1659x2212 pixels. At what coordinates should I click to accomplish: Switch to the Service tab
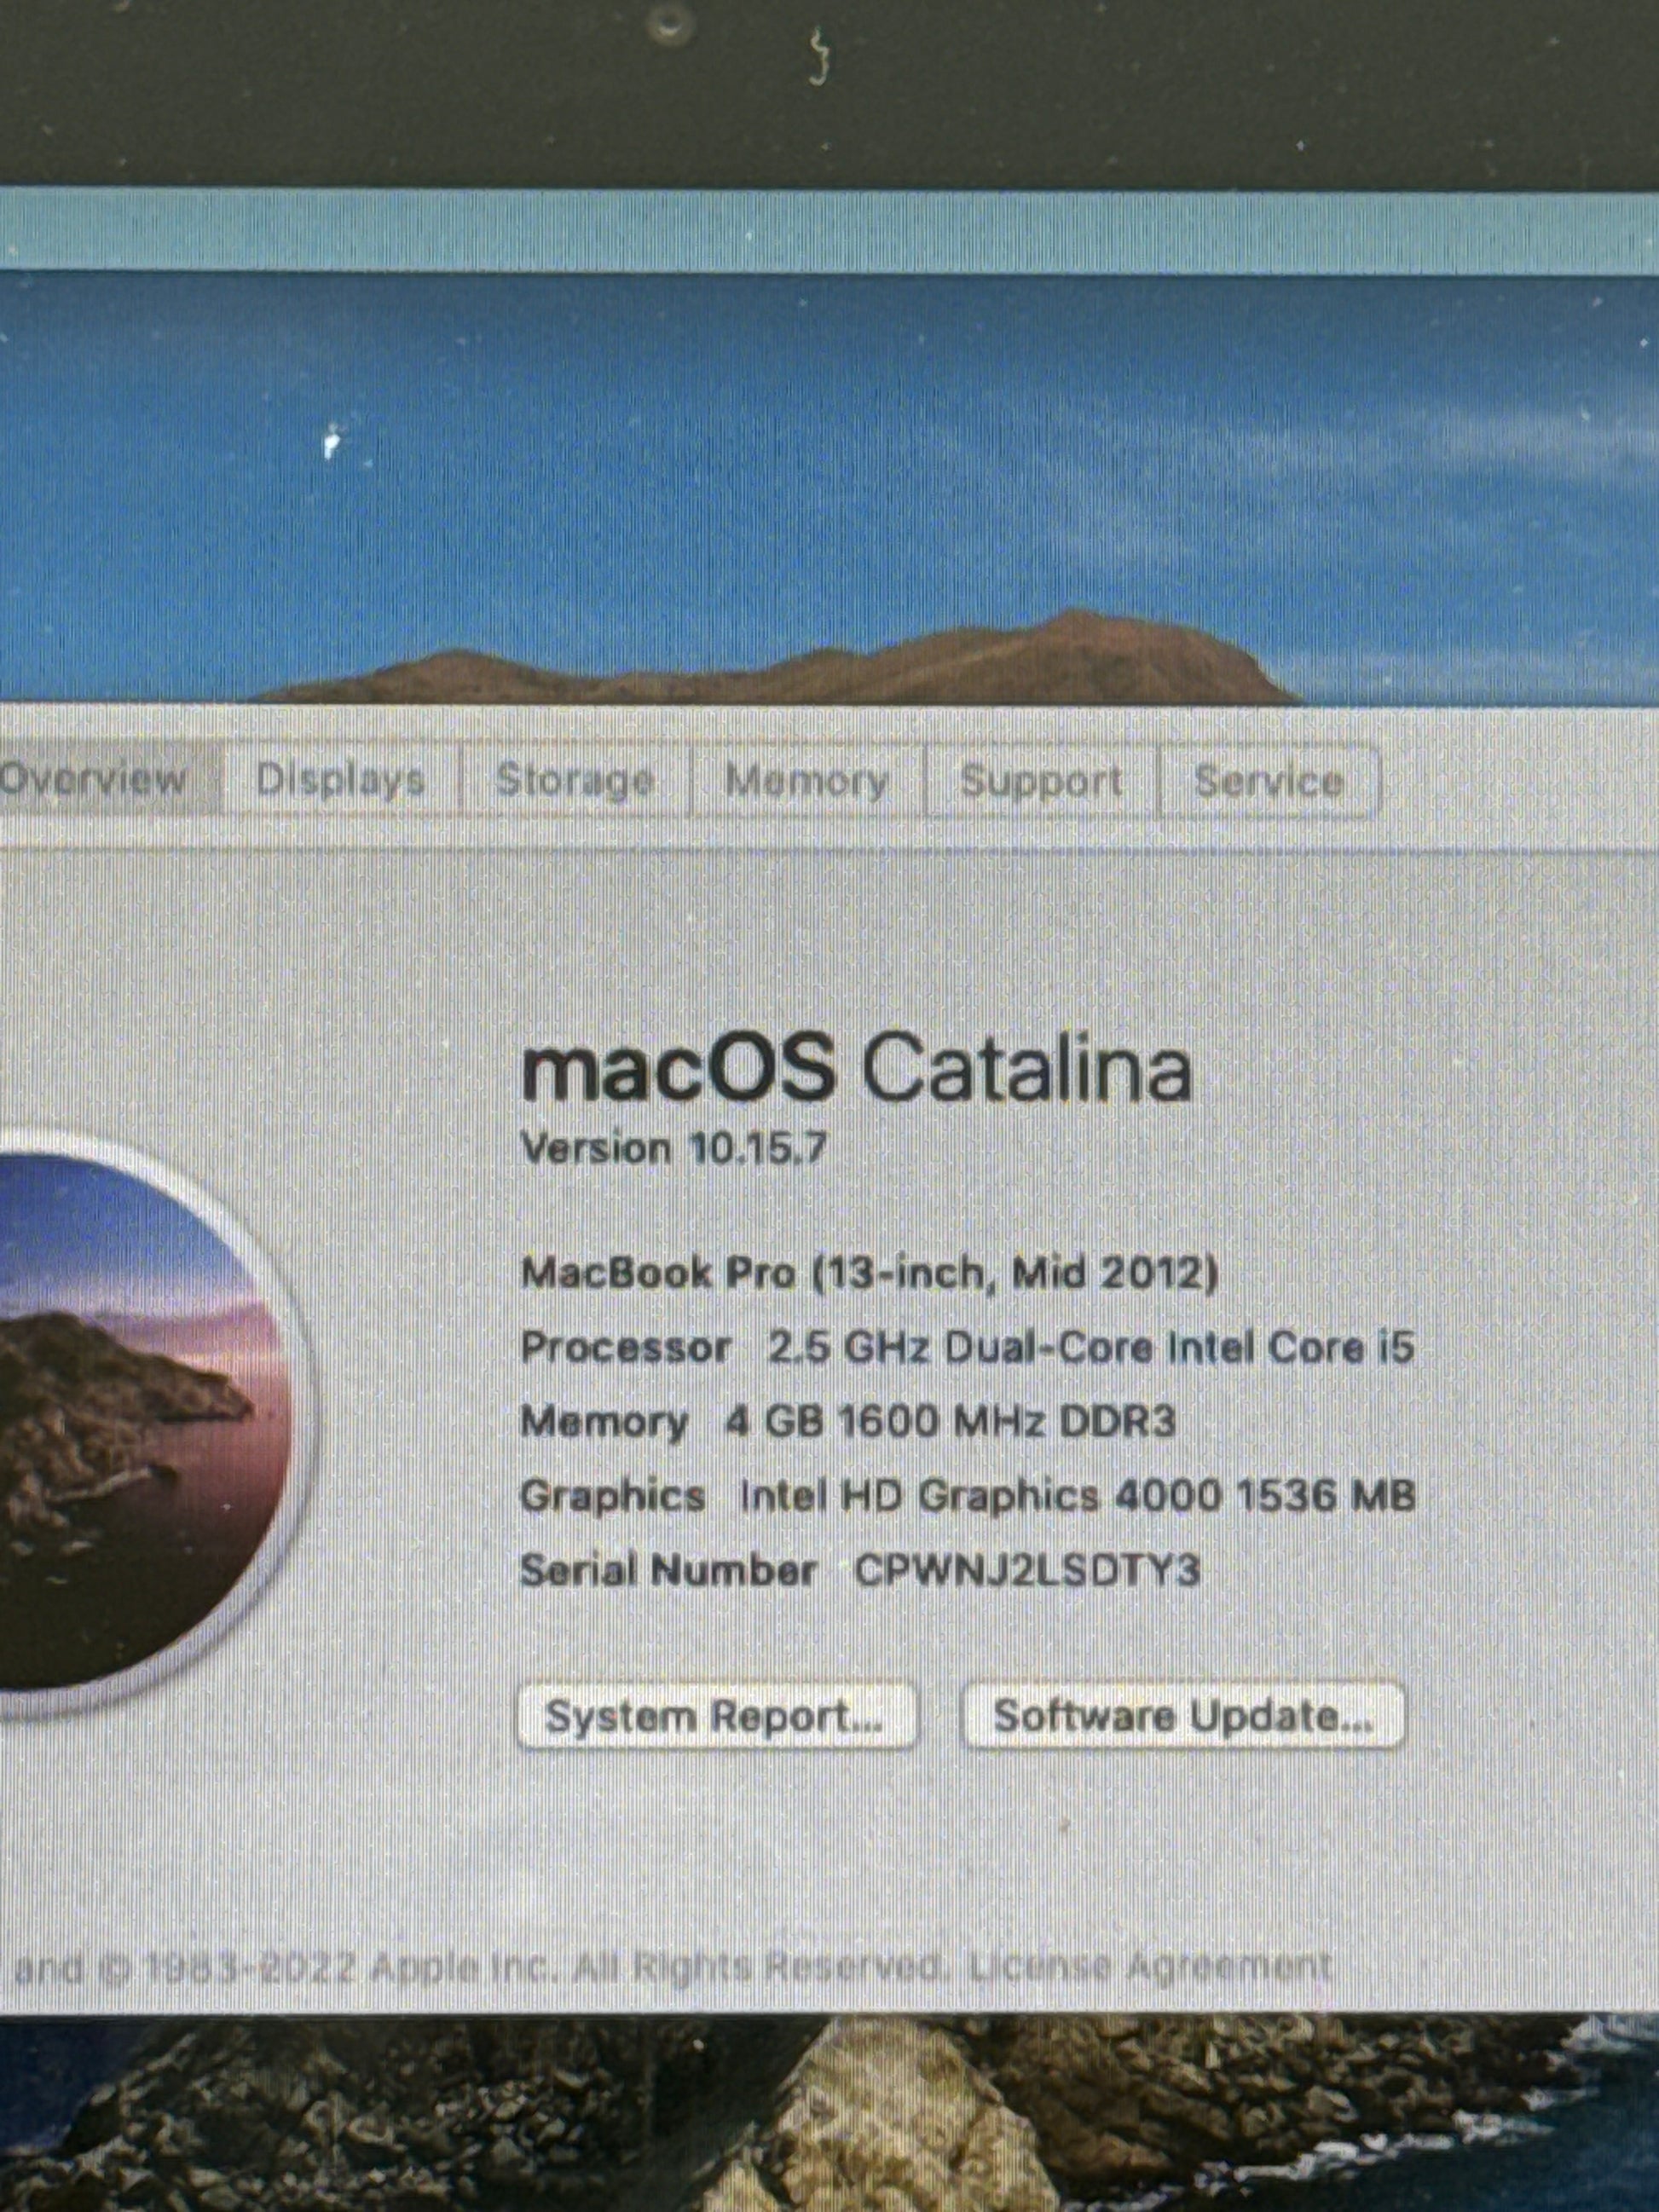(x=1268, y=781)
